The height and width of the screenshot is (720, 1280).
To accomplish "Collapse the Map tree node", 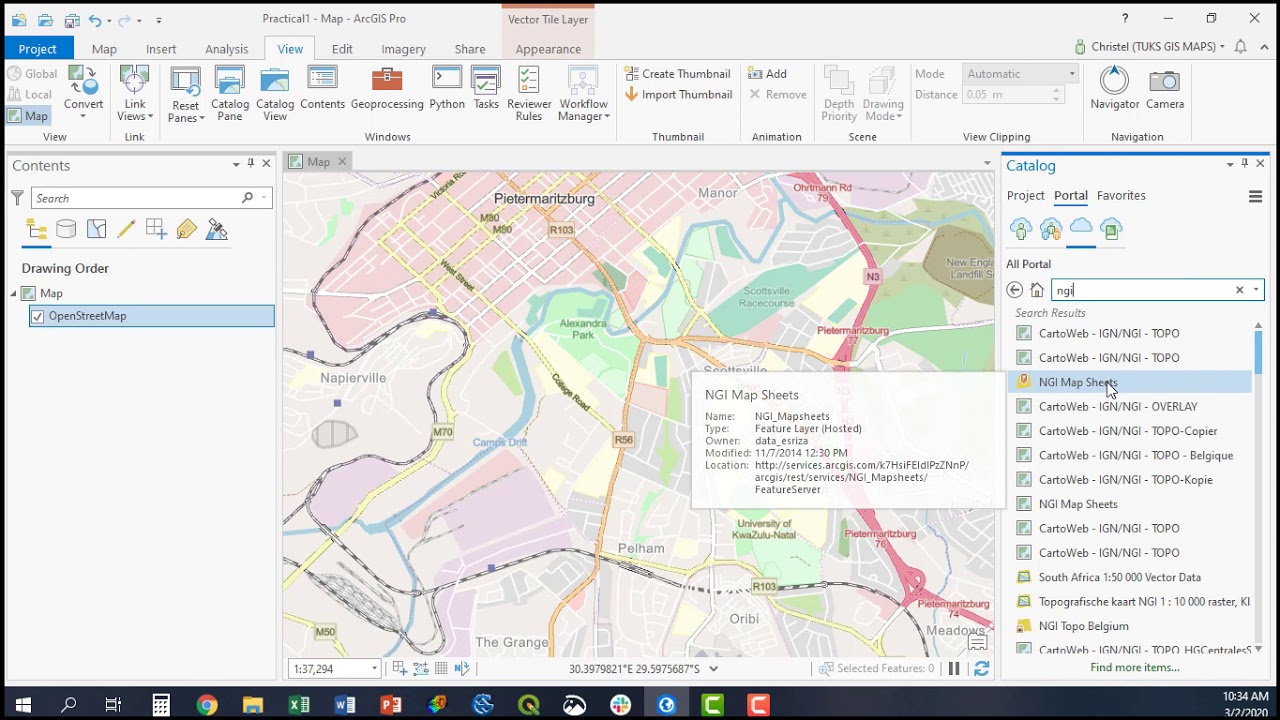I will tap(14, 293).
